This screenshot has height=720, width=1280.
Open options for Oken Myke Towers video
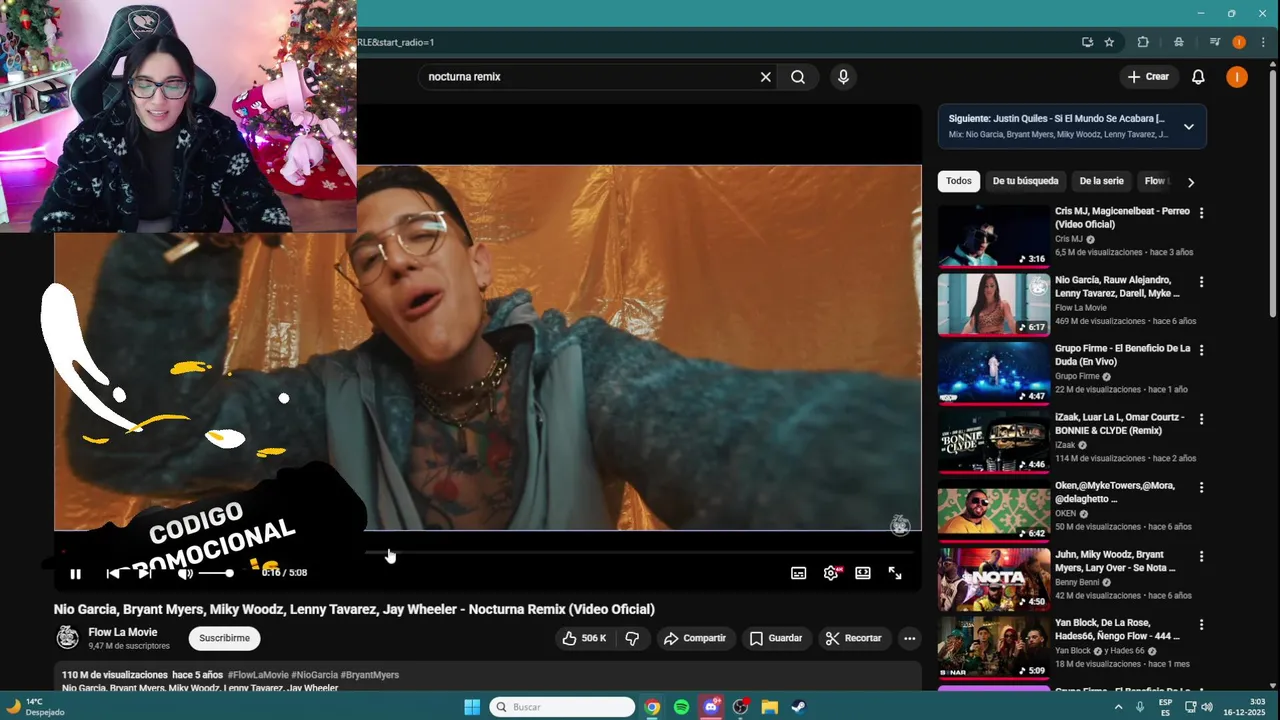(x=1201, y=487)
